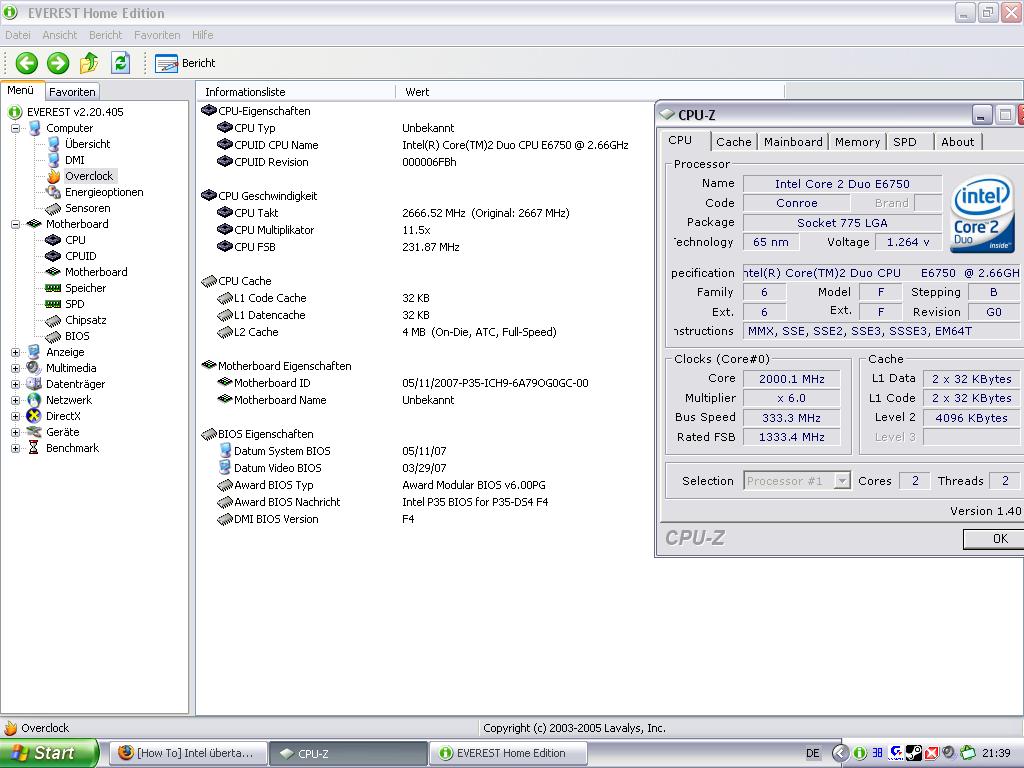
Task: Click the CPU-Z taskbar button
Action: tap(347, 753)
